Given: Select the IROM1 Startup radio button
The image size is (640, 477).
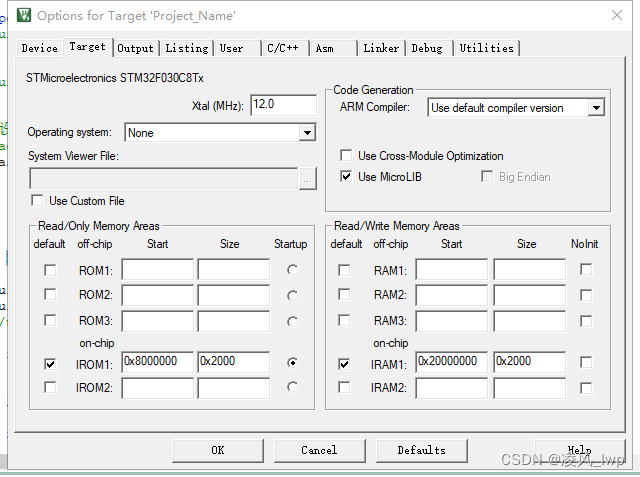Looking at the screenshot, I should coord(292,362).
